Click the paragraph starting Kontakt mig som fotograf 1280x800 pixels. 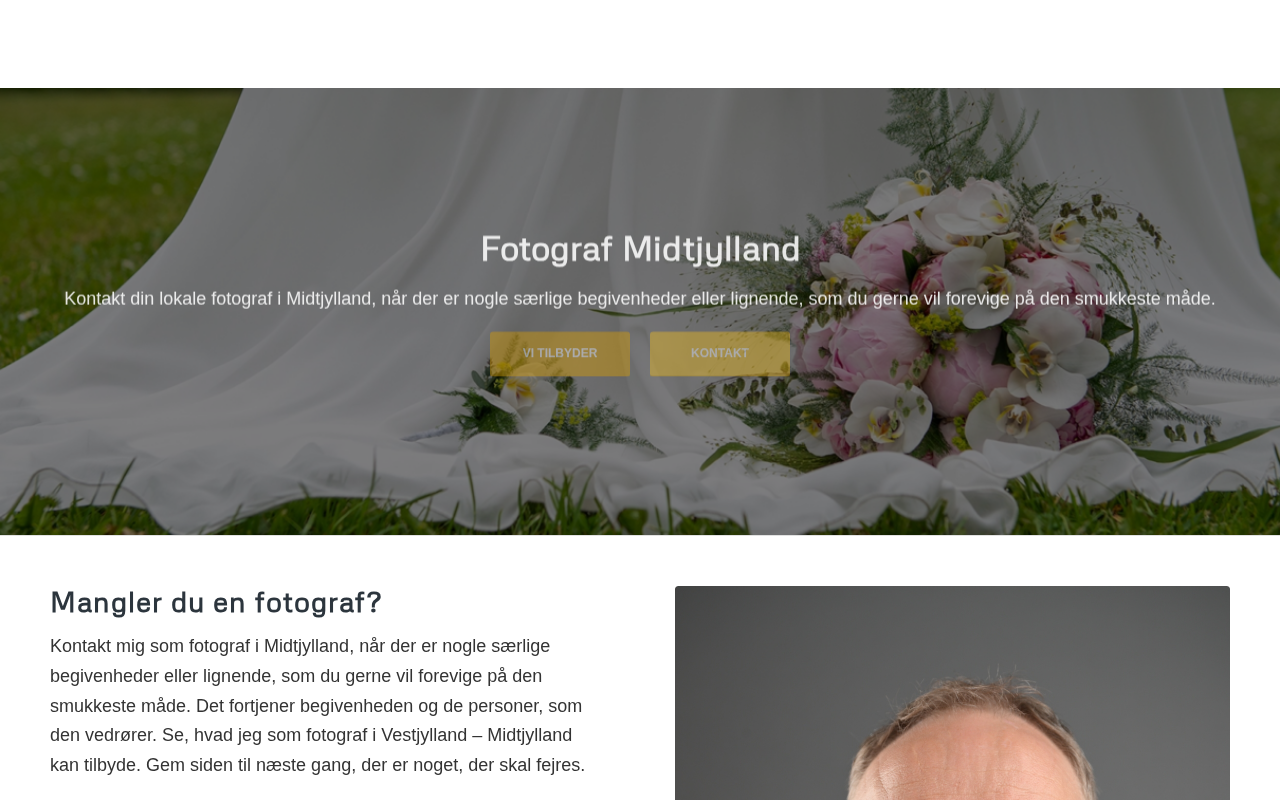318,706
